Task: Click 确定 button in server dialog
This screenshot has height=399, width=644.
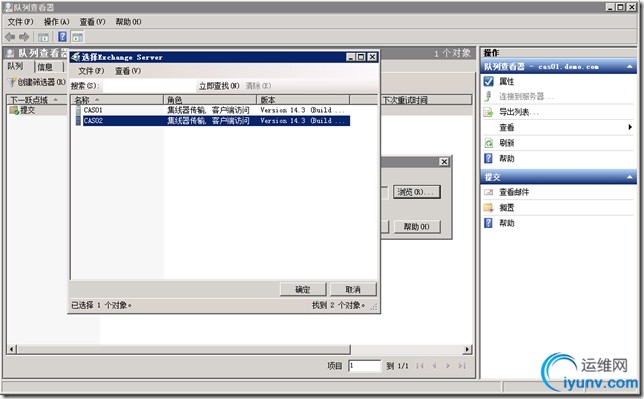Action: 303,289
